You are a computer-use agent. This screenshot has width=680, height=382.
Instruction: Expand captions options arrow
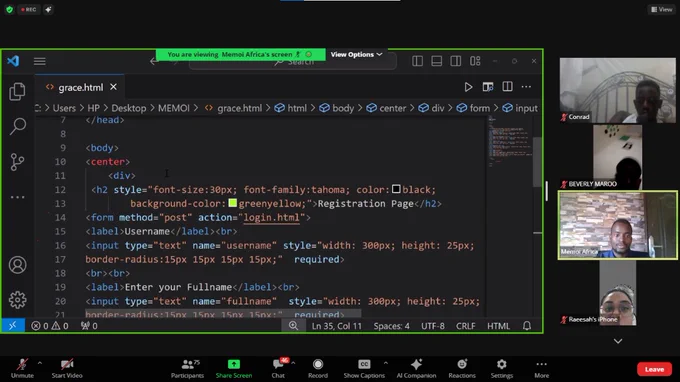click(386, 363)
